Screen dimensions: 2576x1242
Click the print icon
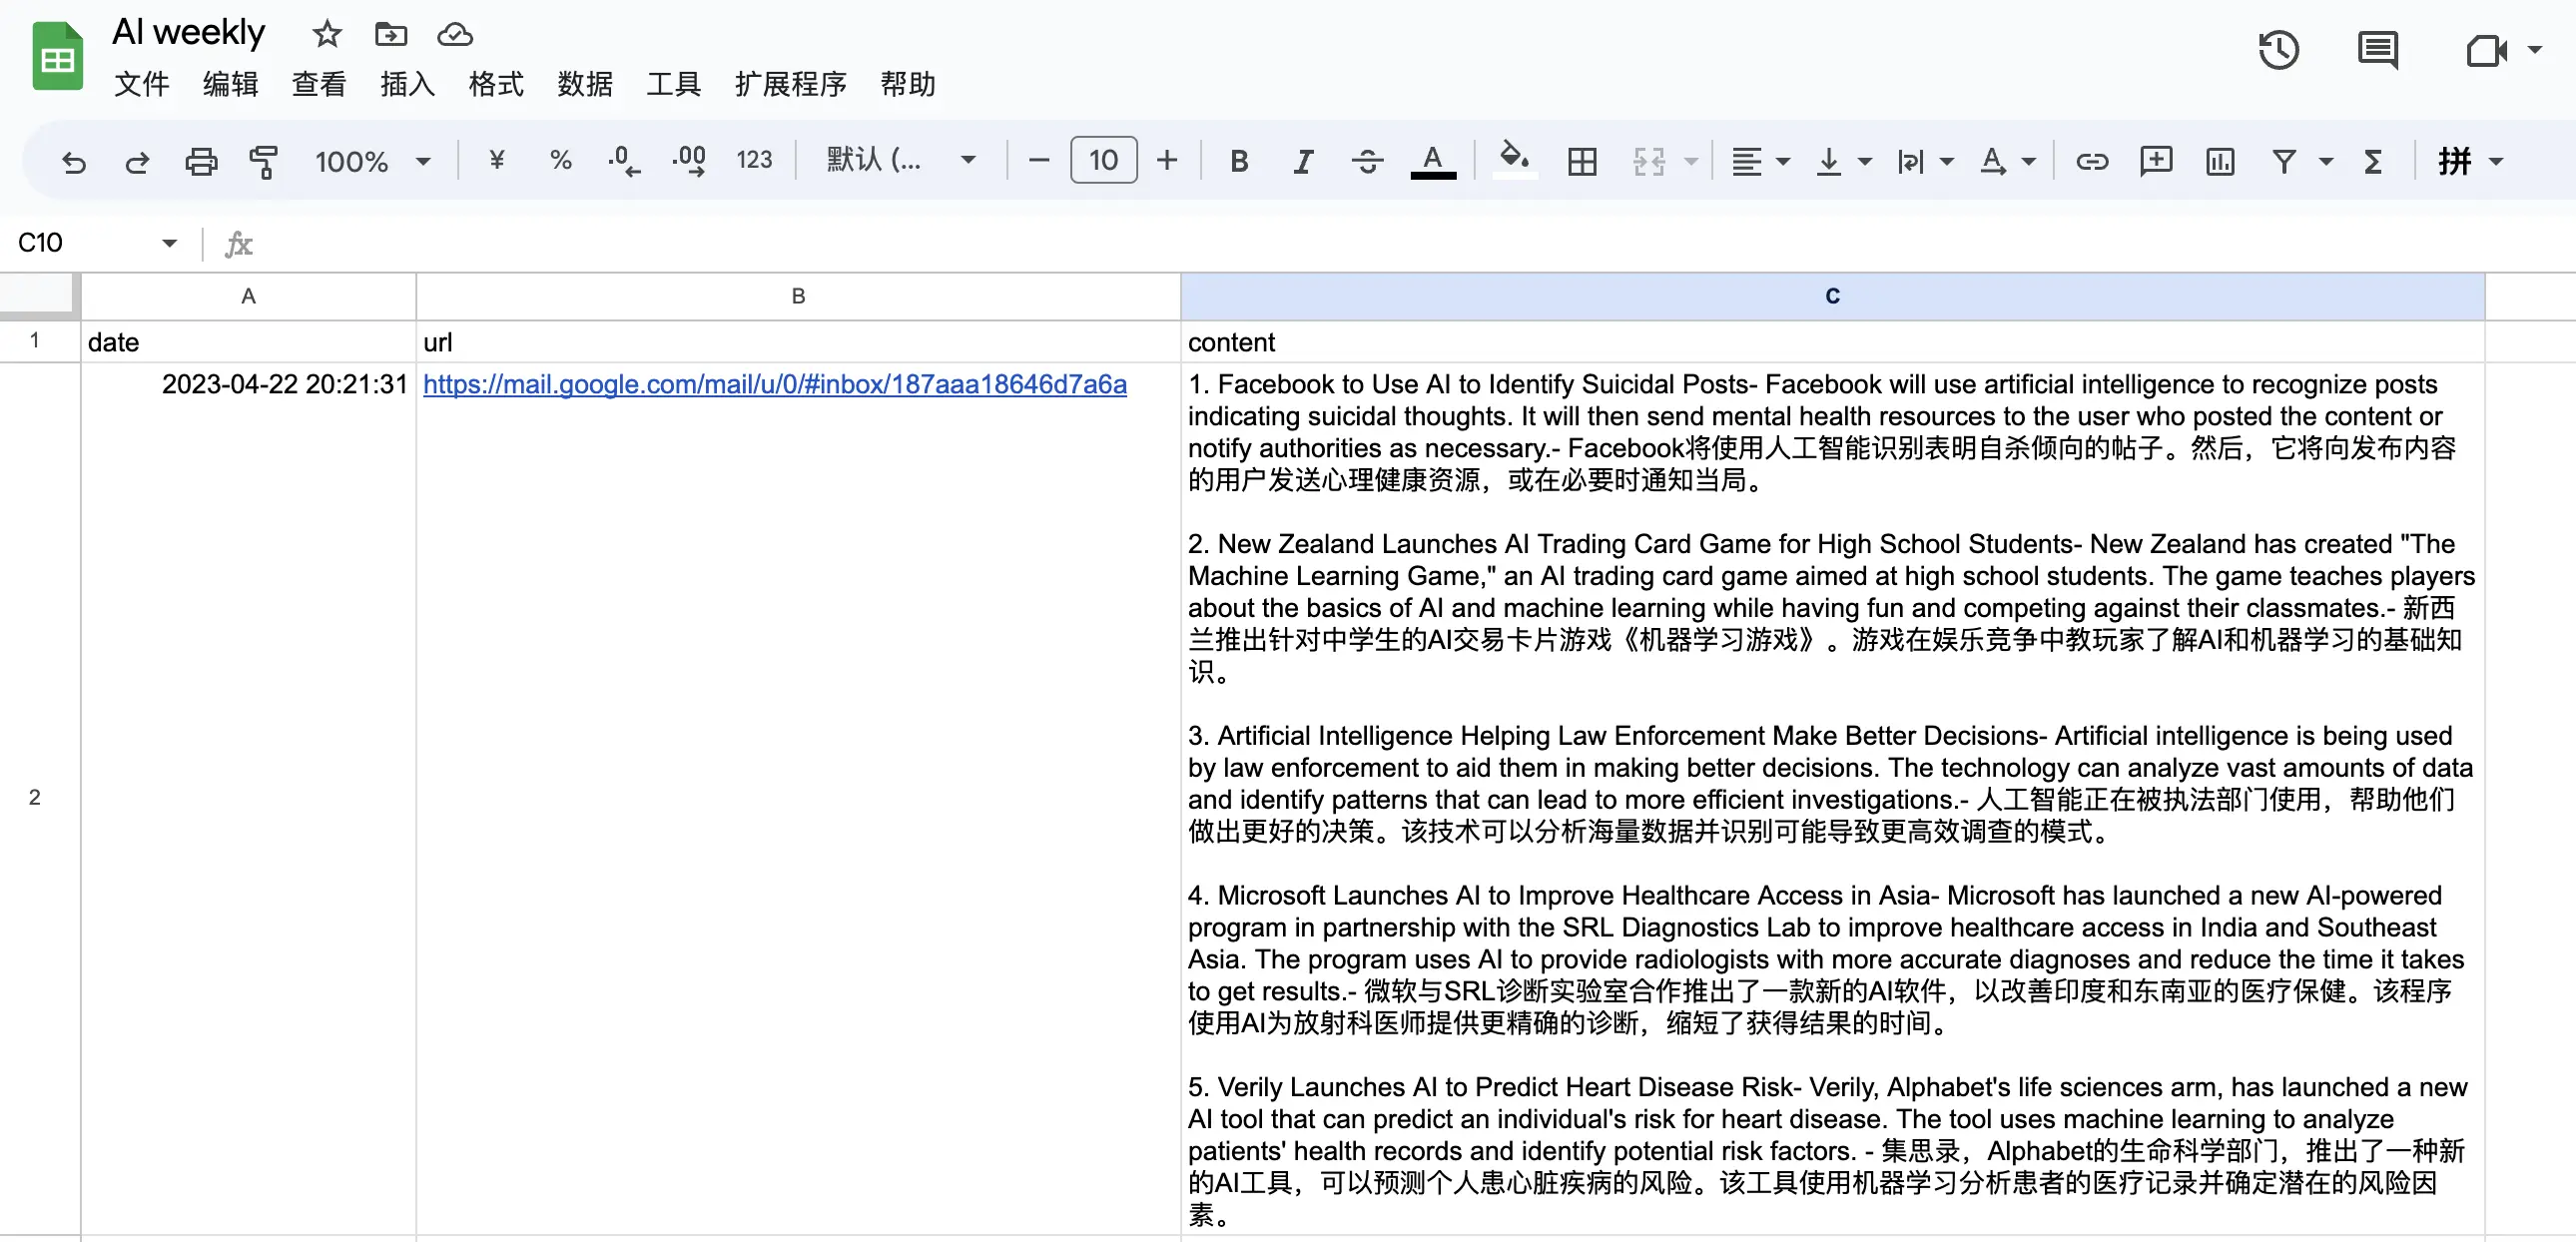[x=201, y=161]
